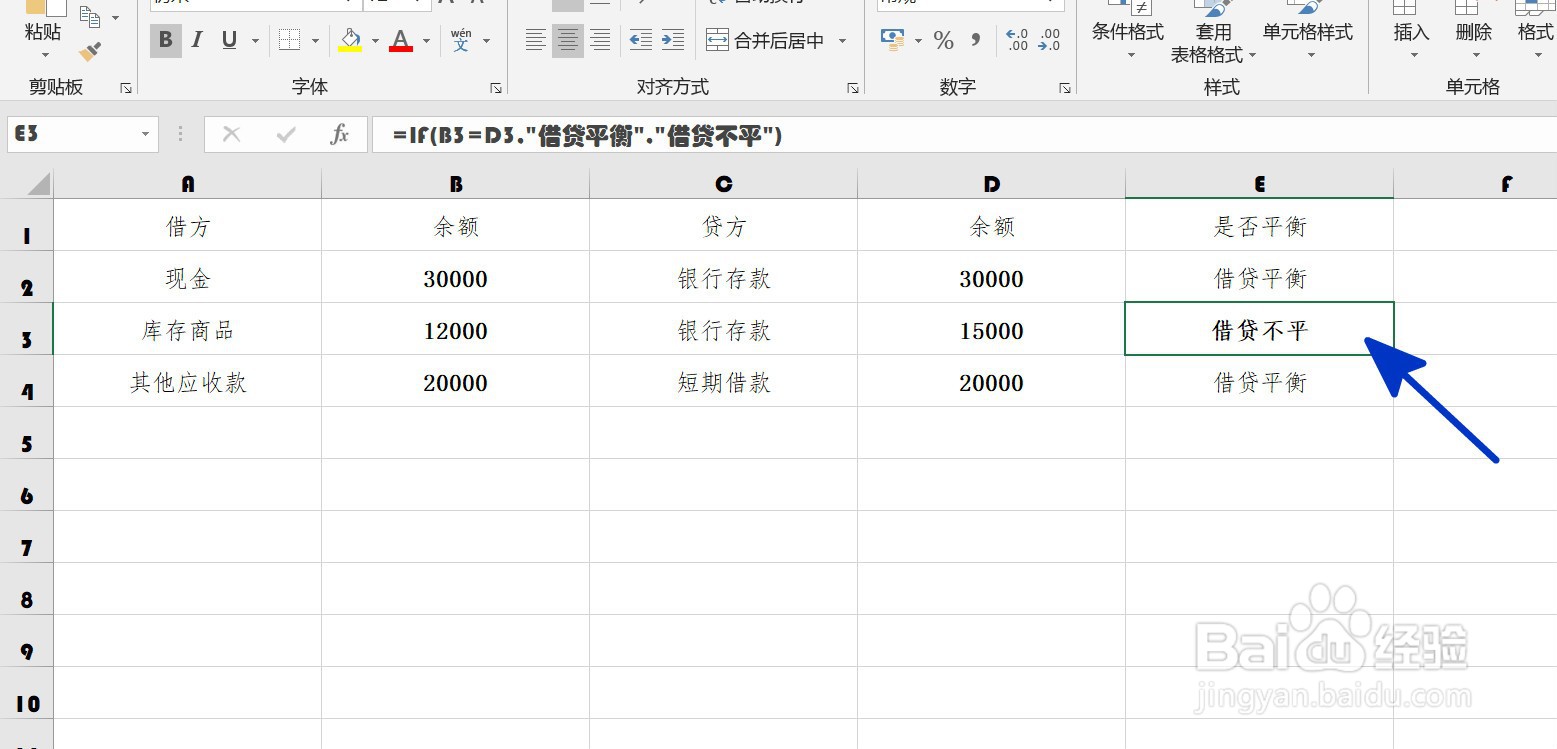
Task: Select cell E3 showing 借贷不平
Action: pos(1260,330)
